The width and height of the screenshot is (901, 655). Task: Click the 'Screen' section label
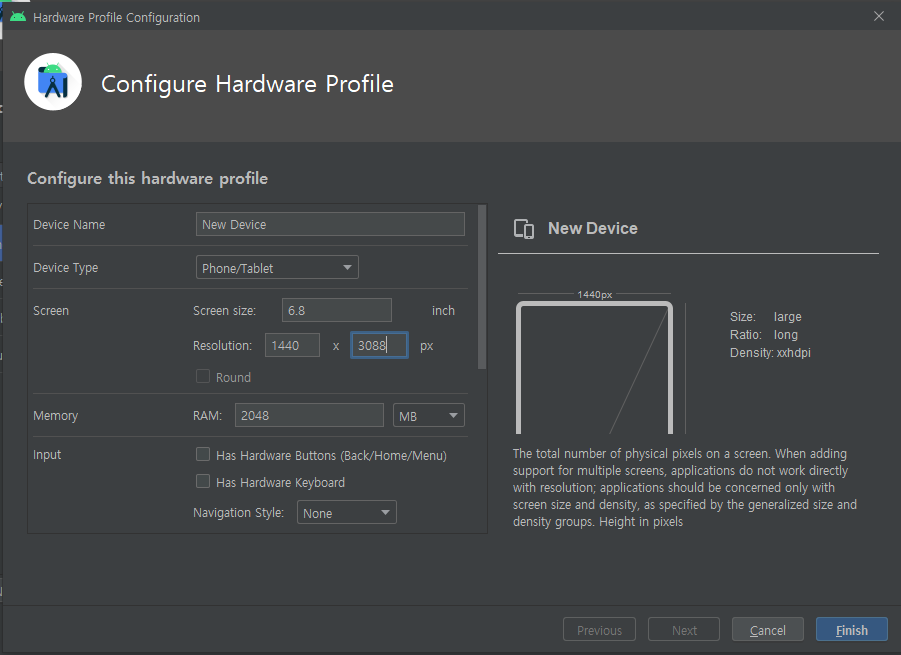(x=51, y=310)
